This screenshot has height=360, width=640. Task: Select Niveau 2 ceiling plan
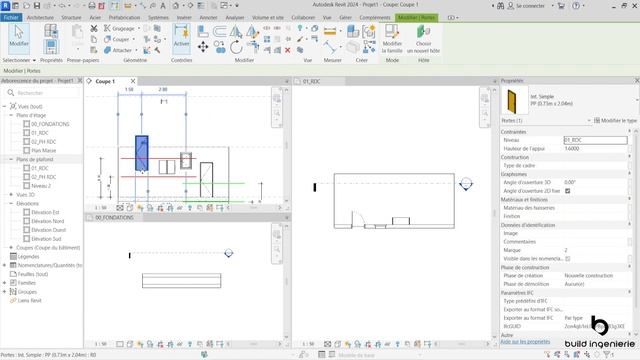41,186
